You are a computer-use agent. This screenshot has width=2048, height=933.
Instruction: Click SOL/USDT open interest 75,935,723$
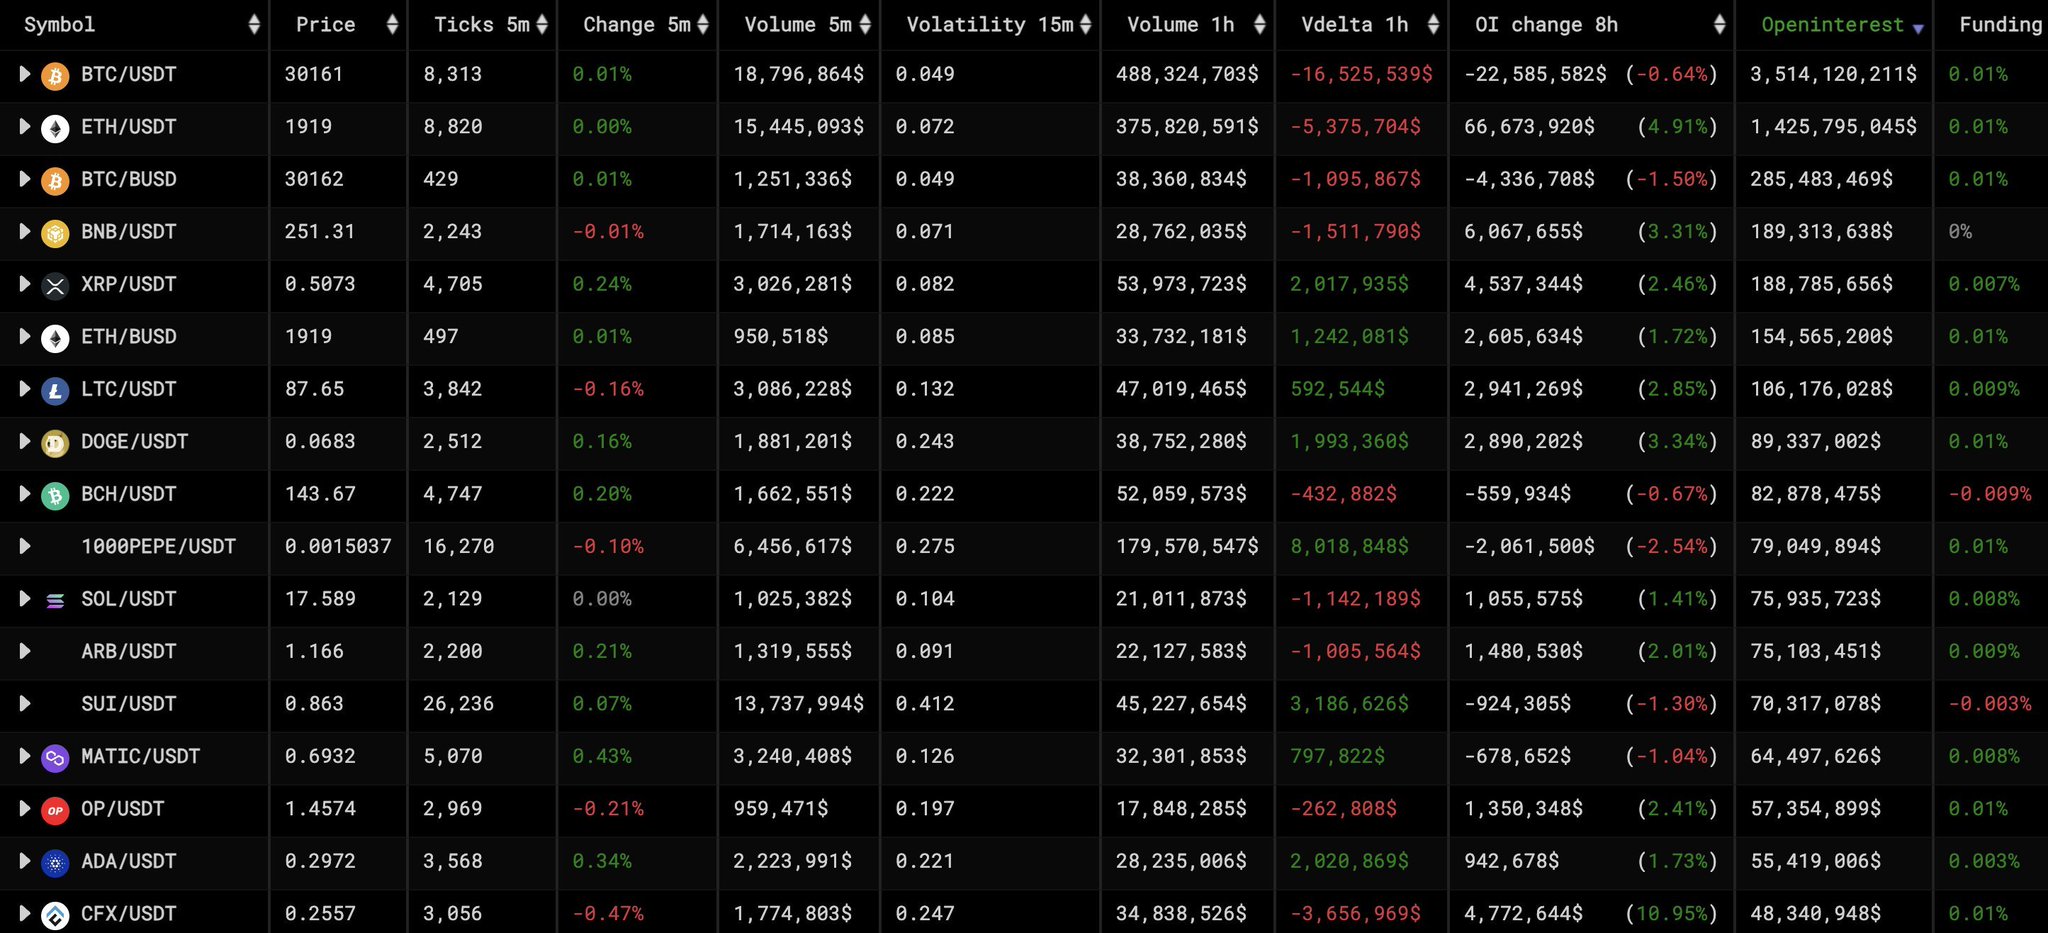click(x=1816, y=599)
